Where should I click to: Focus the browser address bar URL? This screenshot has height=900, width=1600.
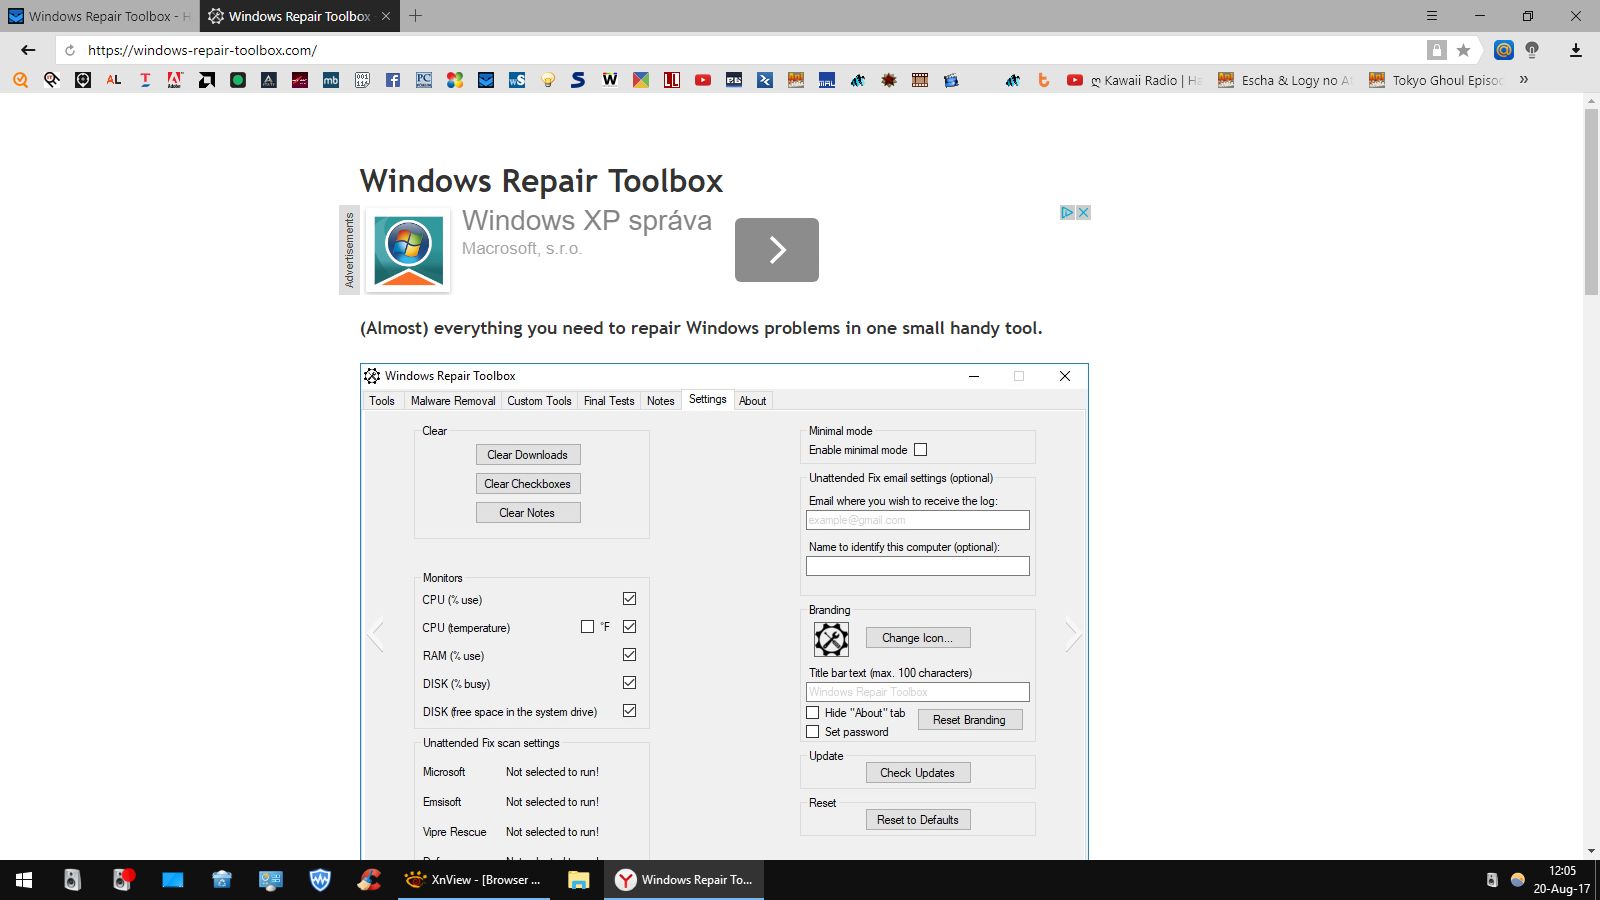(x=202, y=50)
